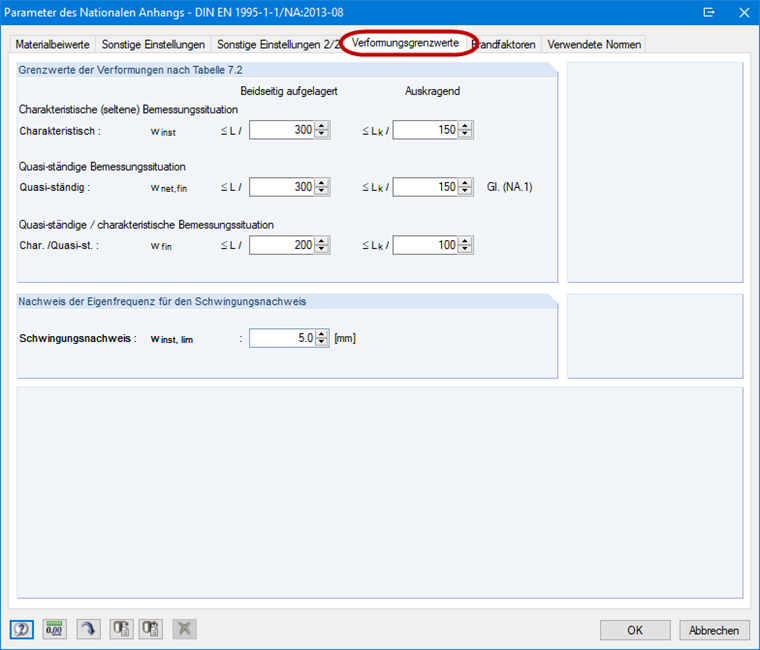Increase w inst L/ limit with up arrow
Screen dimensions: 760x650
click(321, 126)
